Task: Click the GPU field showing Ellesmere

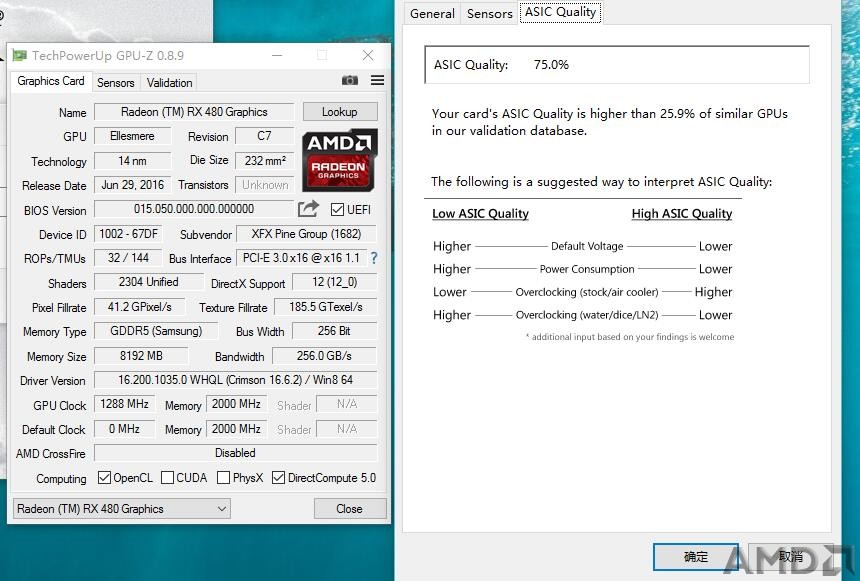Action: (132, 136)
